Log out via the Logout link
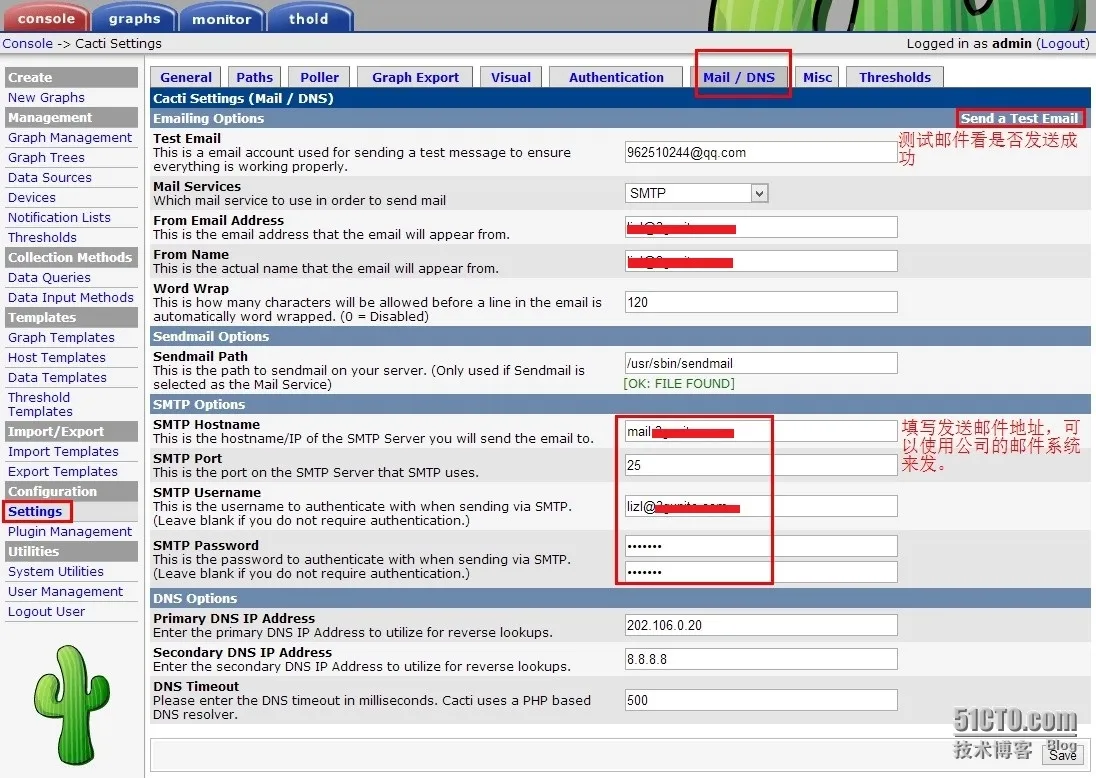 tap(1062, 43)
